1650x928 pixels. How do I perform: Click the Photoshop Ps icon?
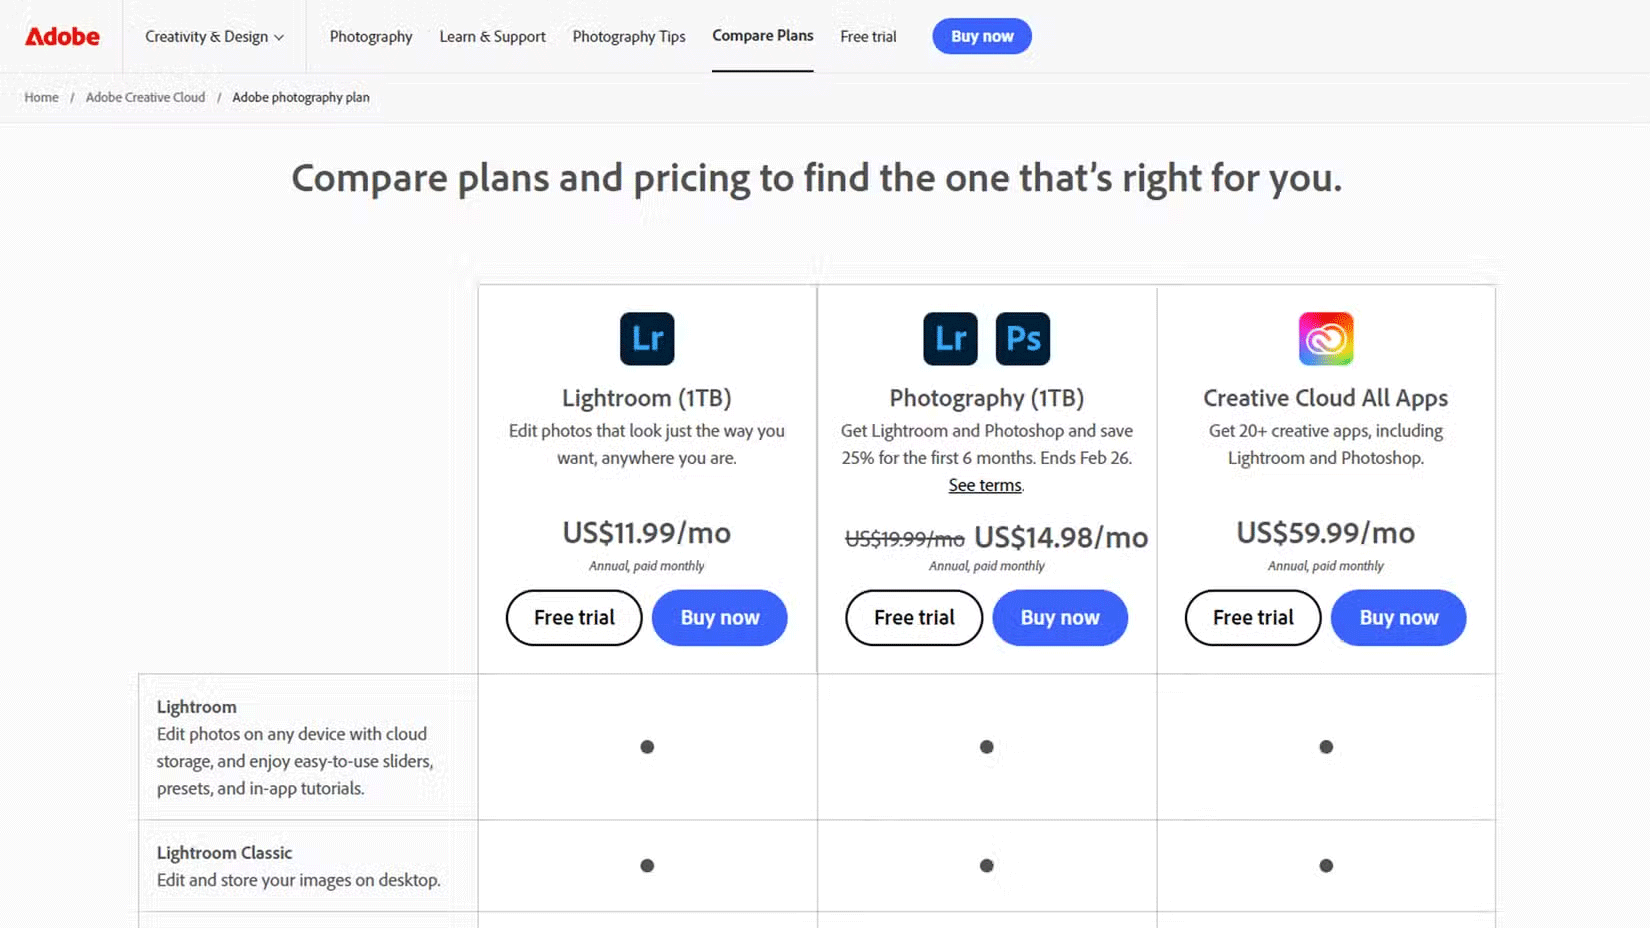coord(1022,338)
